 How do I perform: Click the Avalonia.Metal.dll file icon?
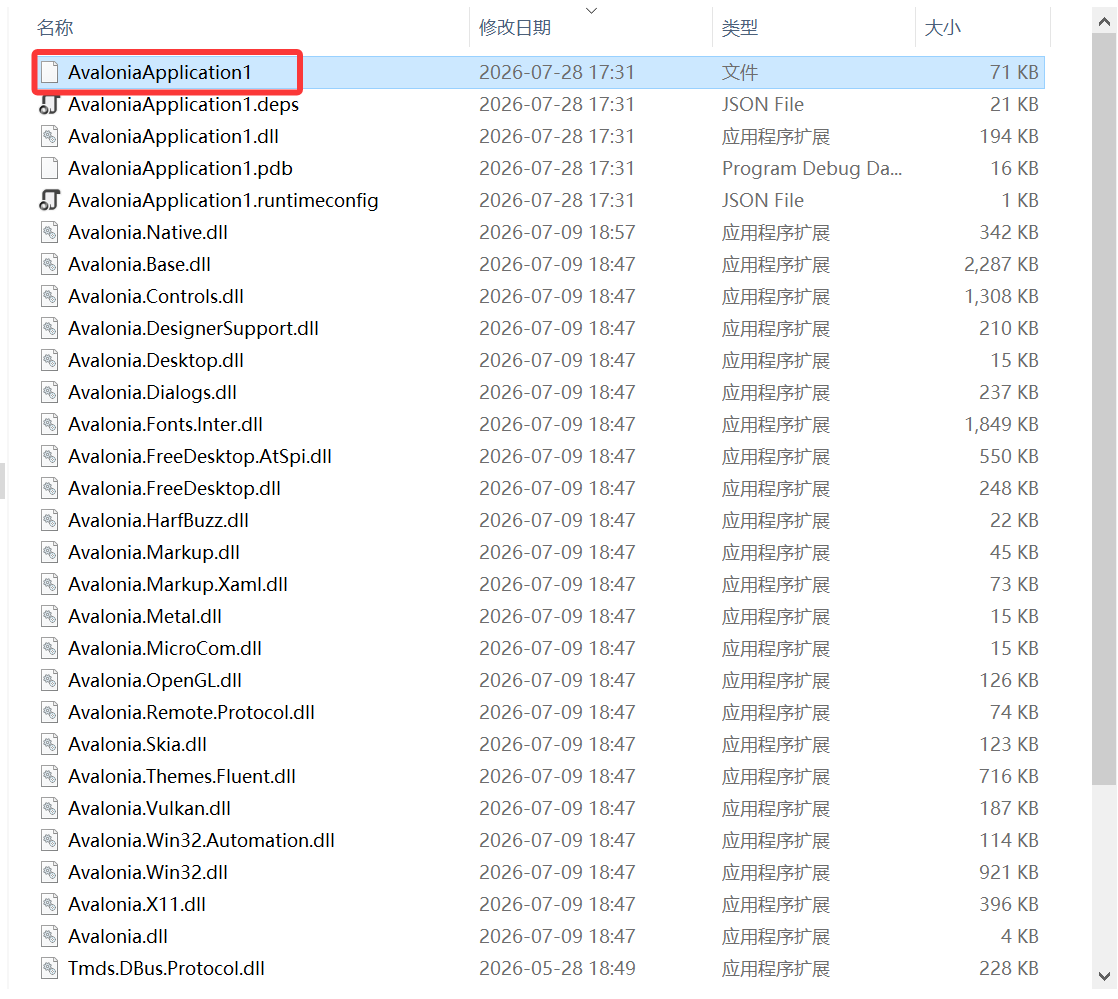pos(49,617)
